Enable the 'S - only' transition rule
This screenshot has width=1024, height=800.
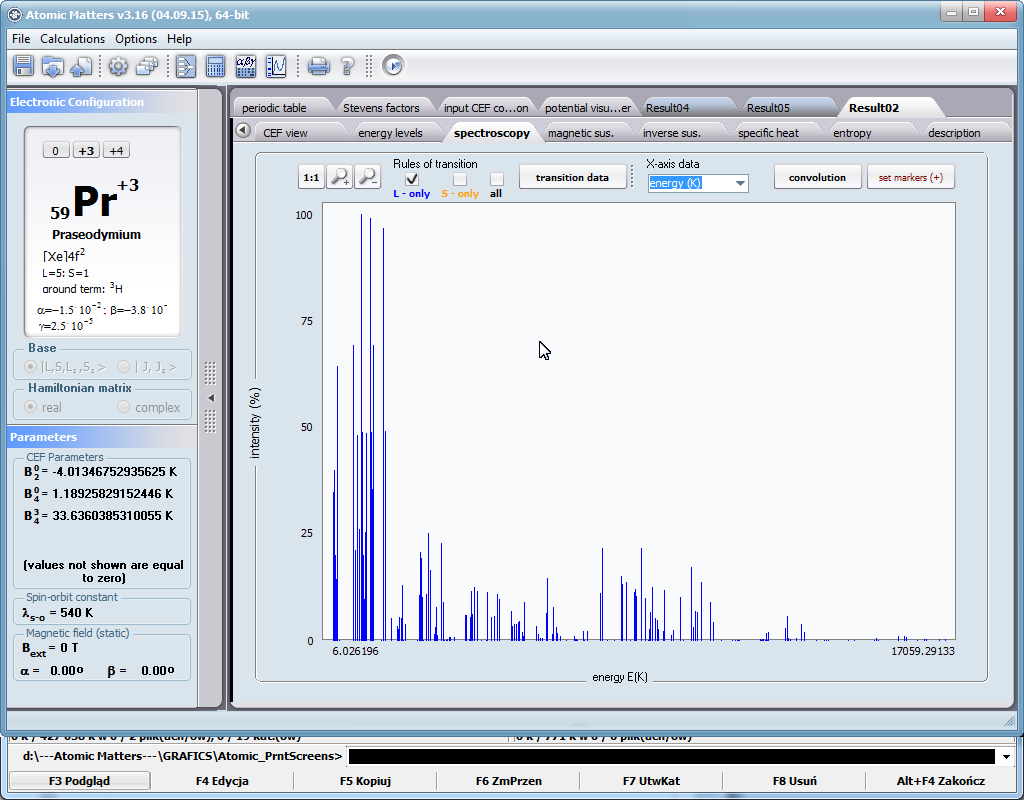460,178
